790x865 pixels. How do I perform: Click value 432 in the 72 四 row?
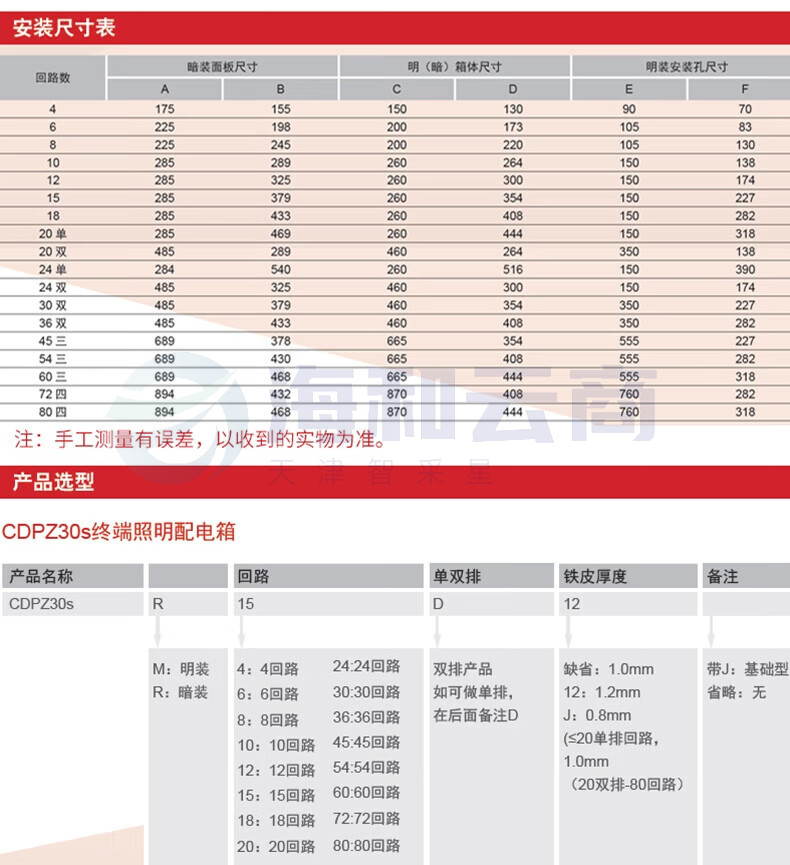click(280, 394)
